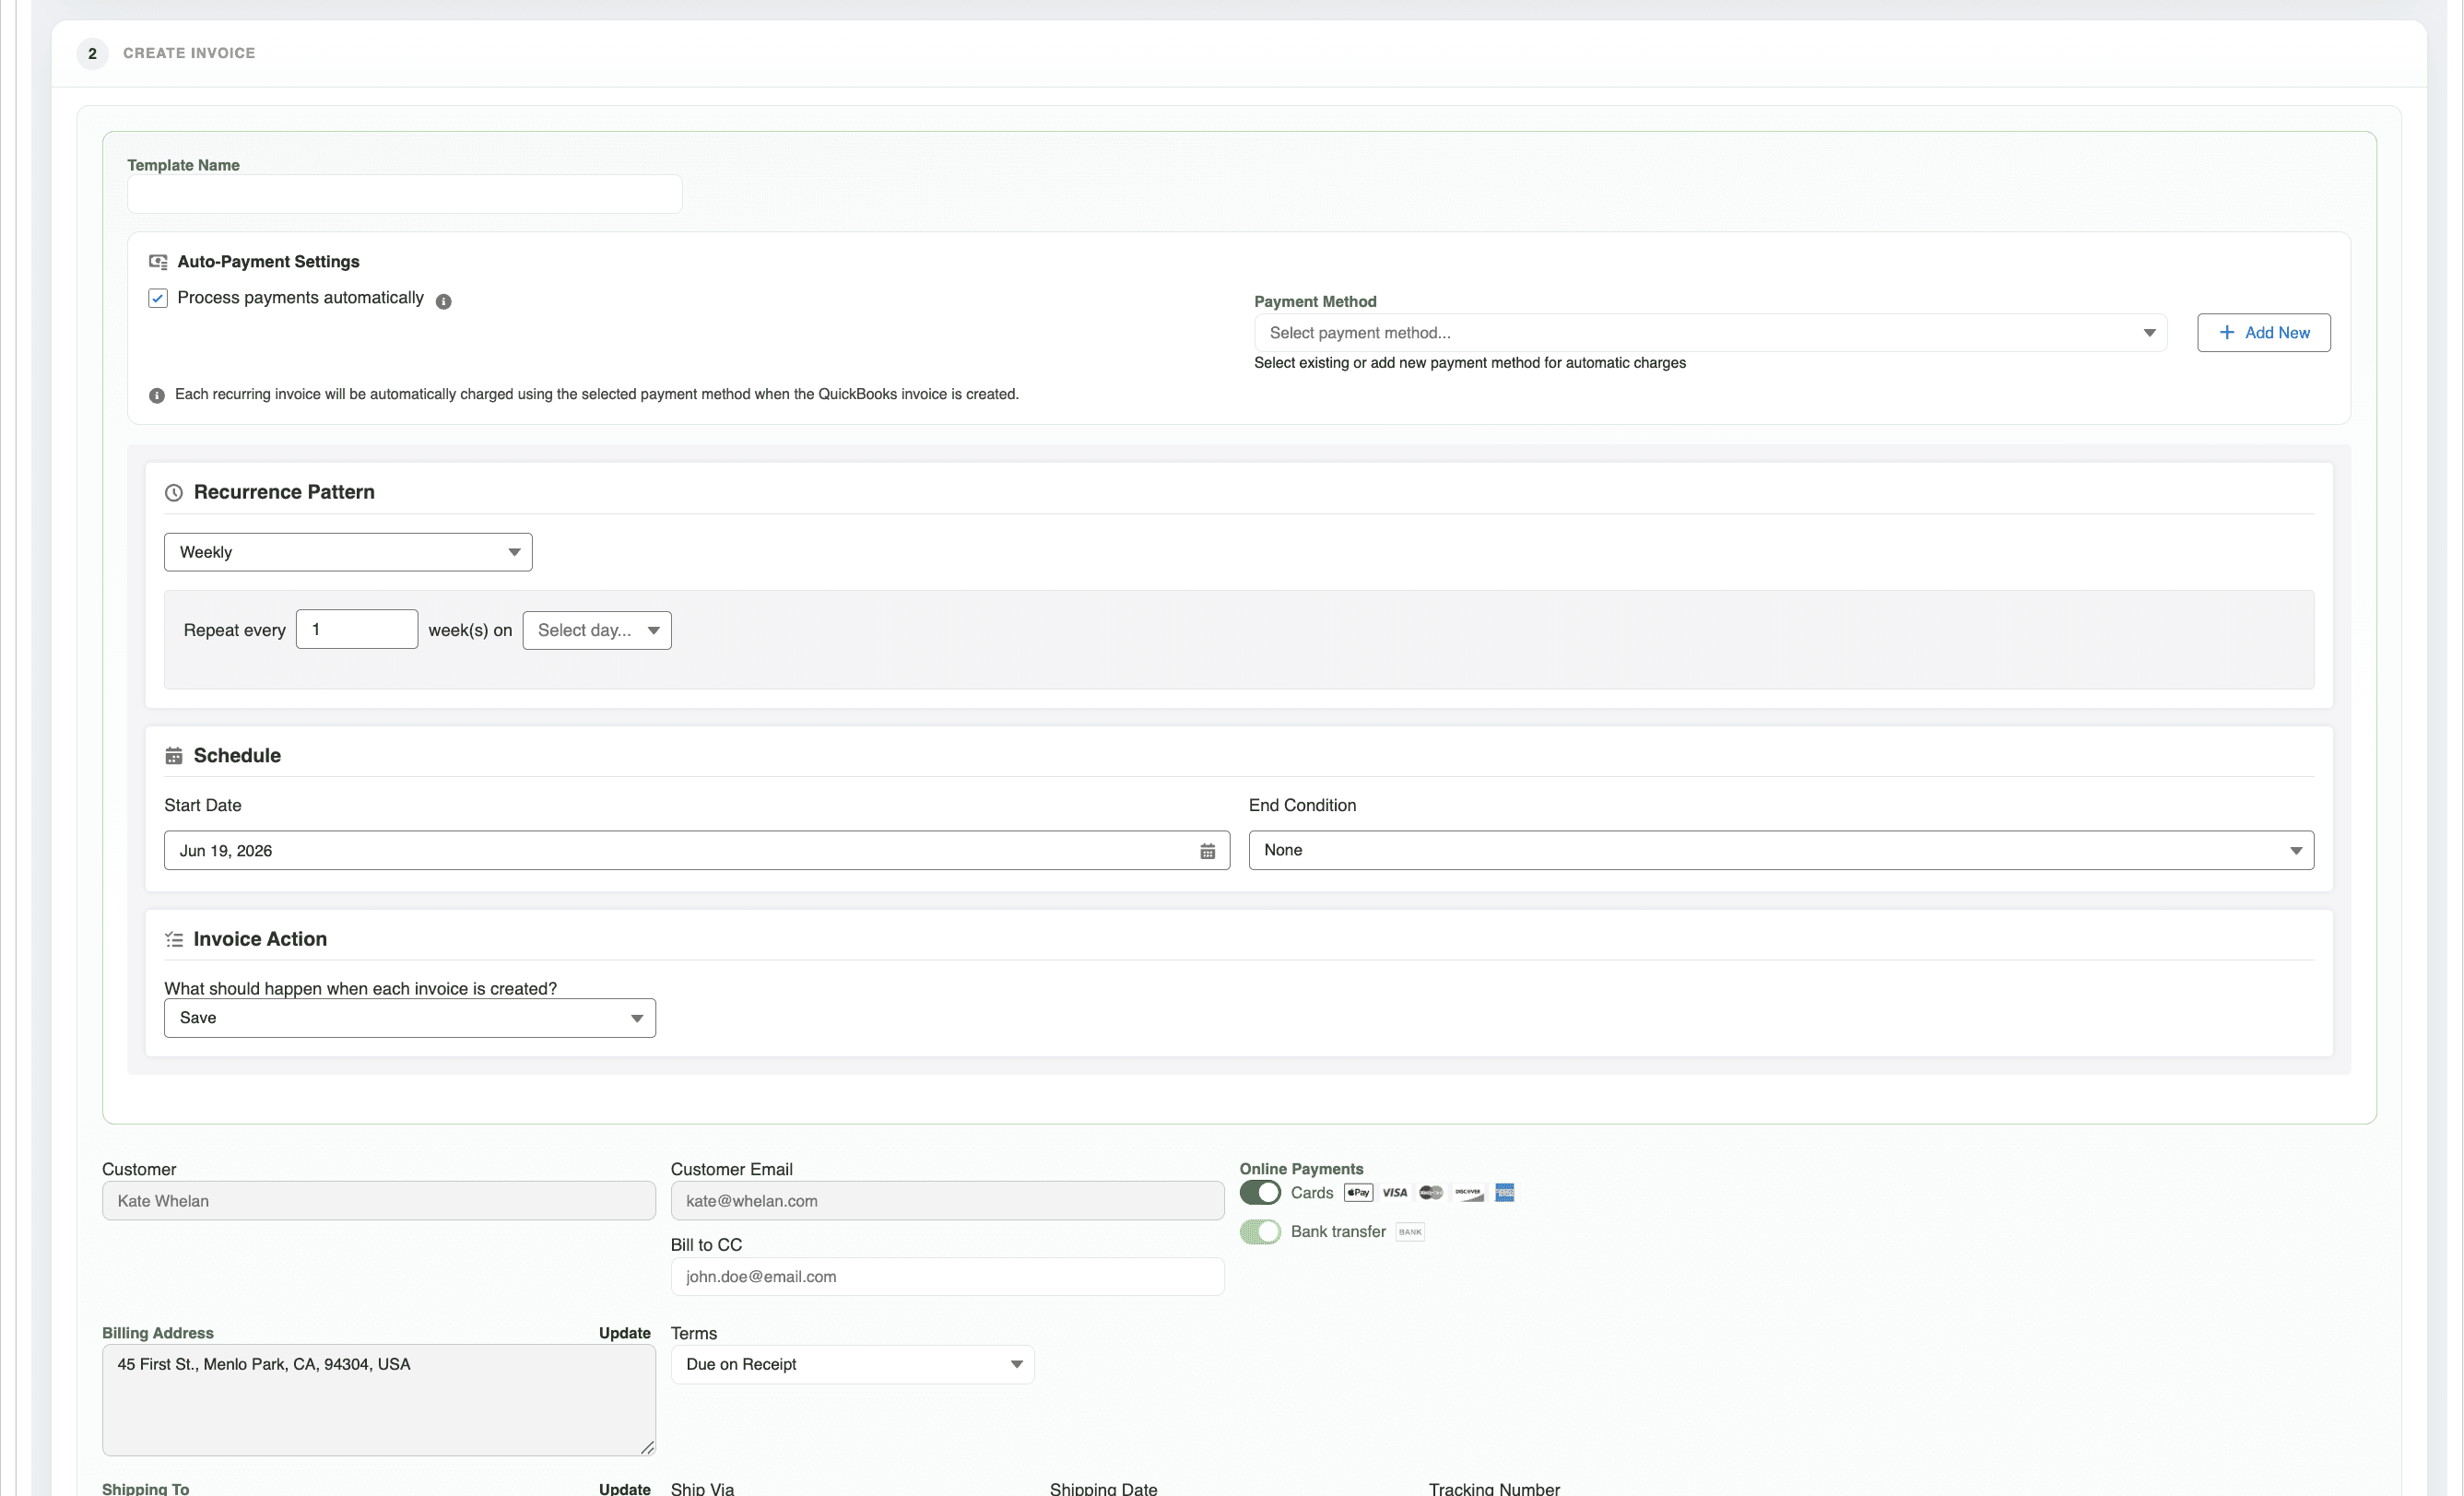Open the Terms Due on Receipt dropdown
Screen dimensions: 2464x1496
852,1364
